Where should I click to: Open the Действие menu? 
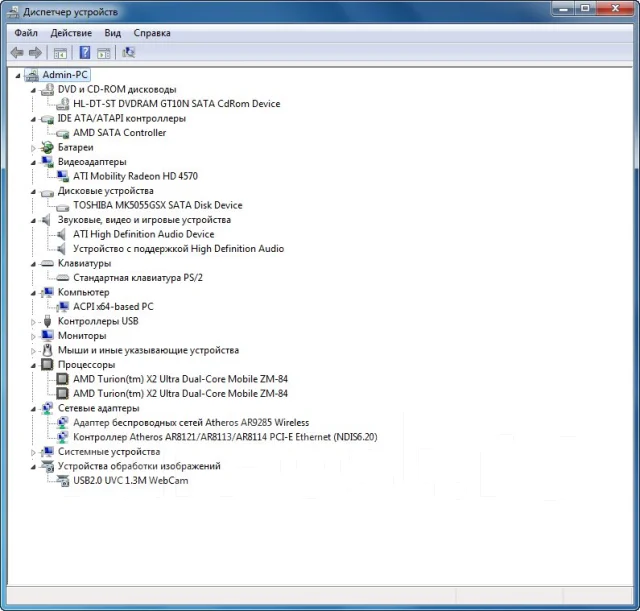tap(71, 33)
